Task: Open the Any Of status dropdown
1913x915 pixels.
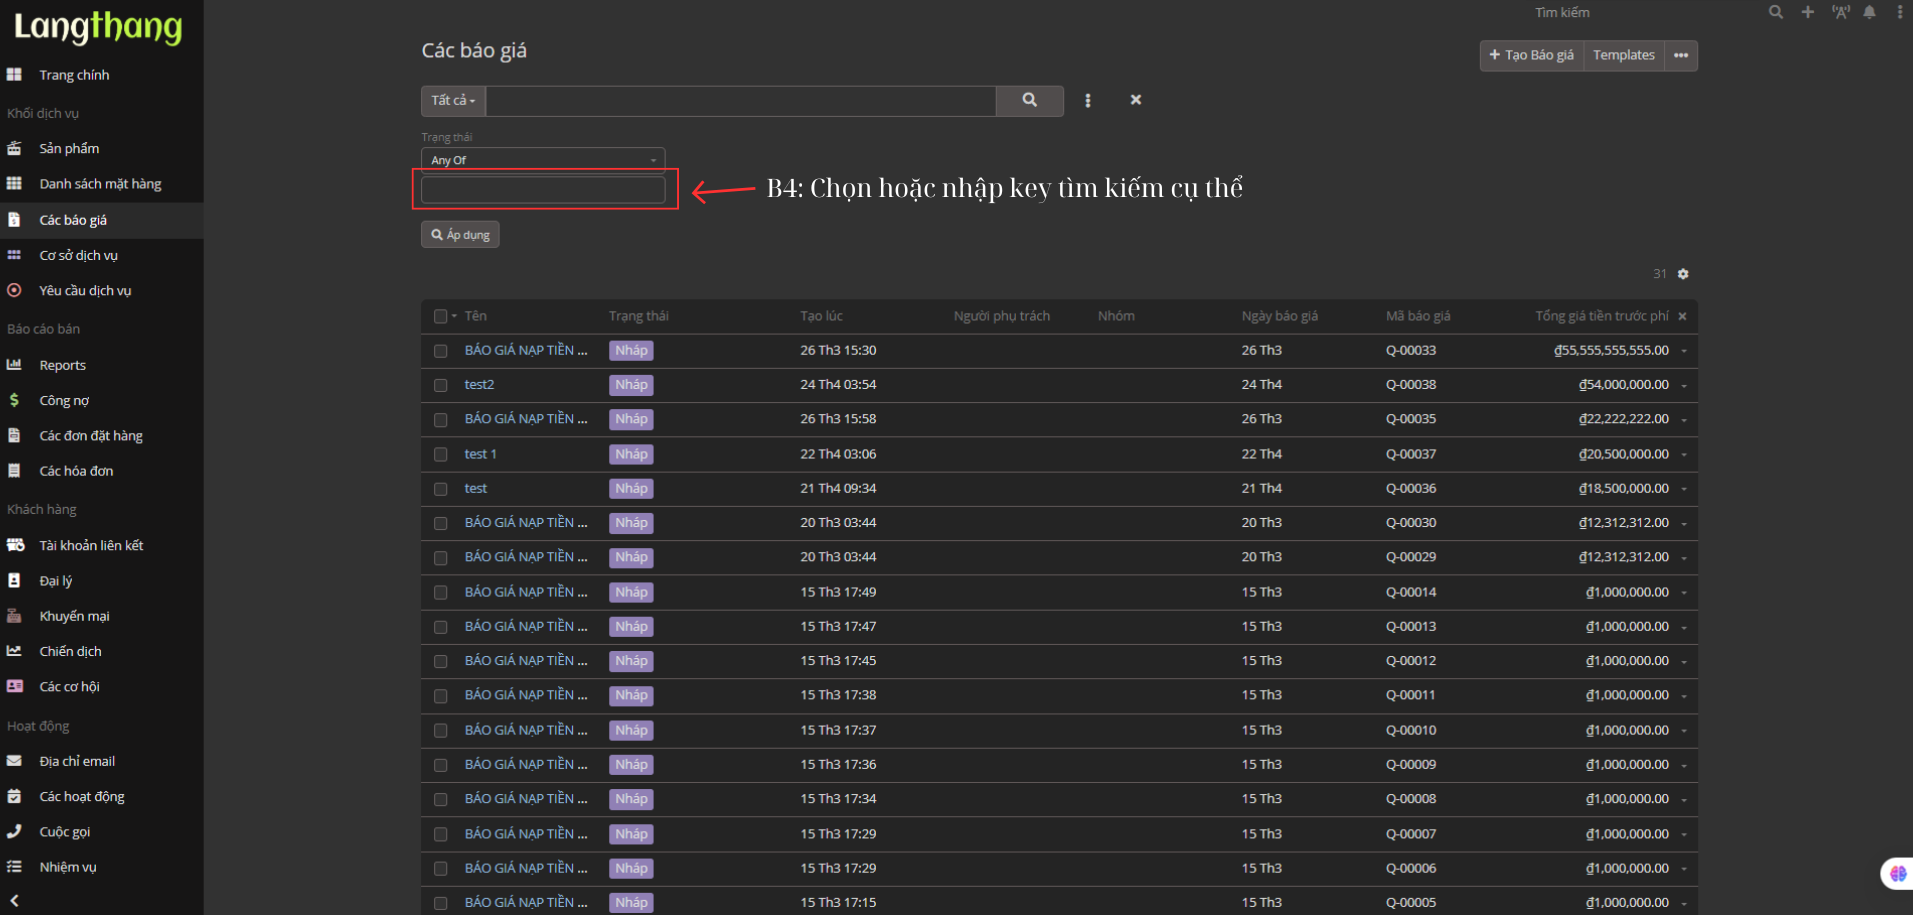Action: tap(542, 160)
